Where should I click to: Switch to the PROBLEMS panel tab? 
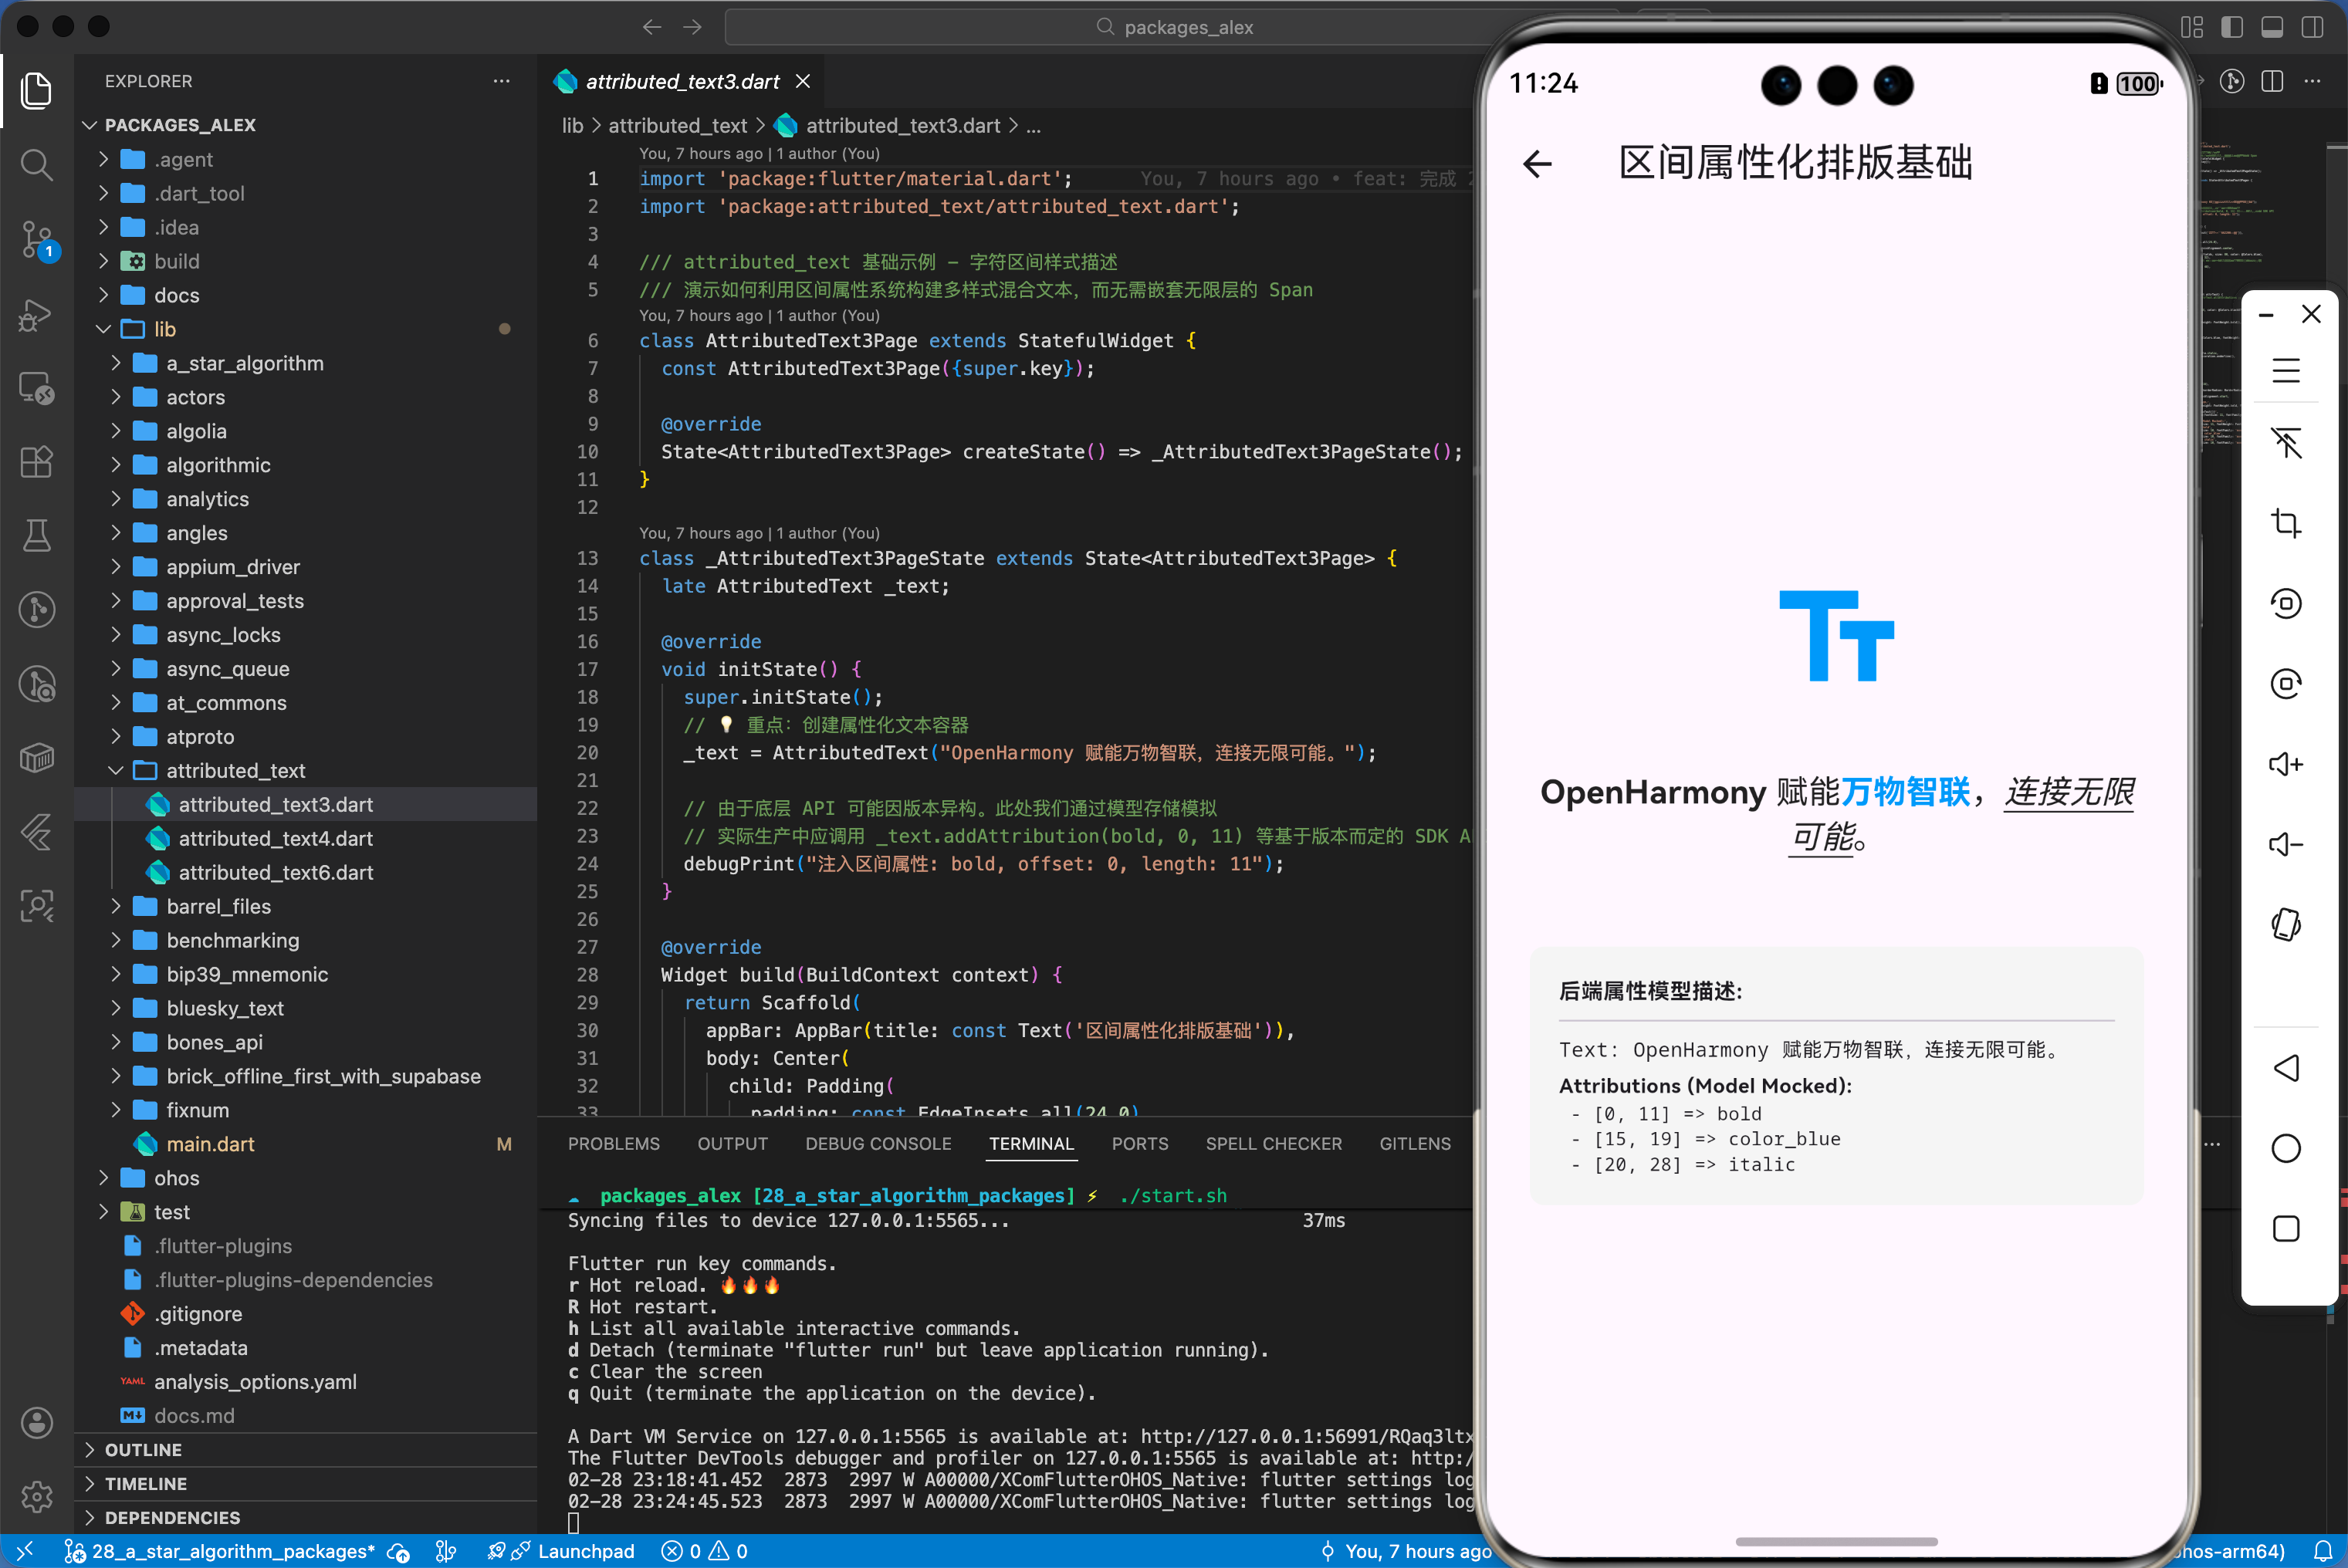point(613,1143)
